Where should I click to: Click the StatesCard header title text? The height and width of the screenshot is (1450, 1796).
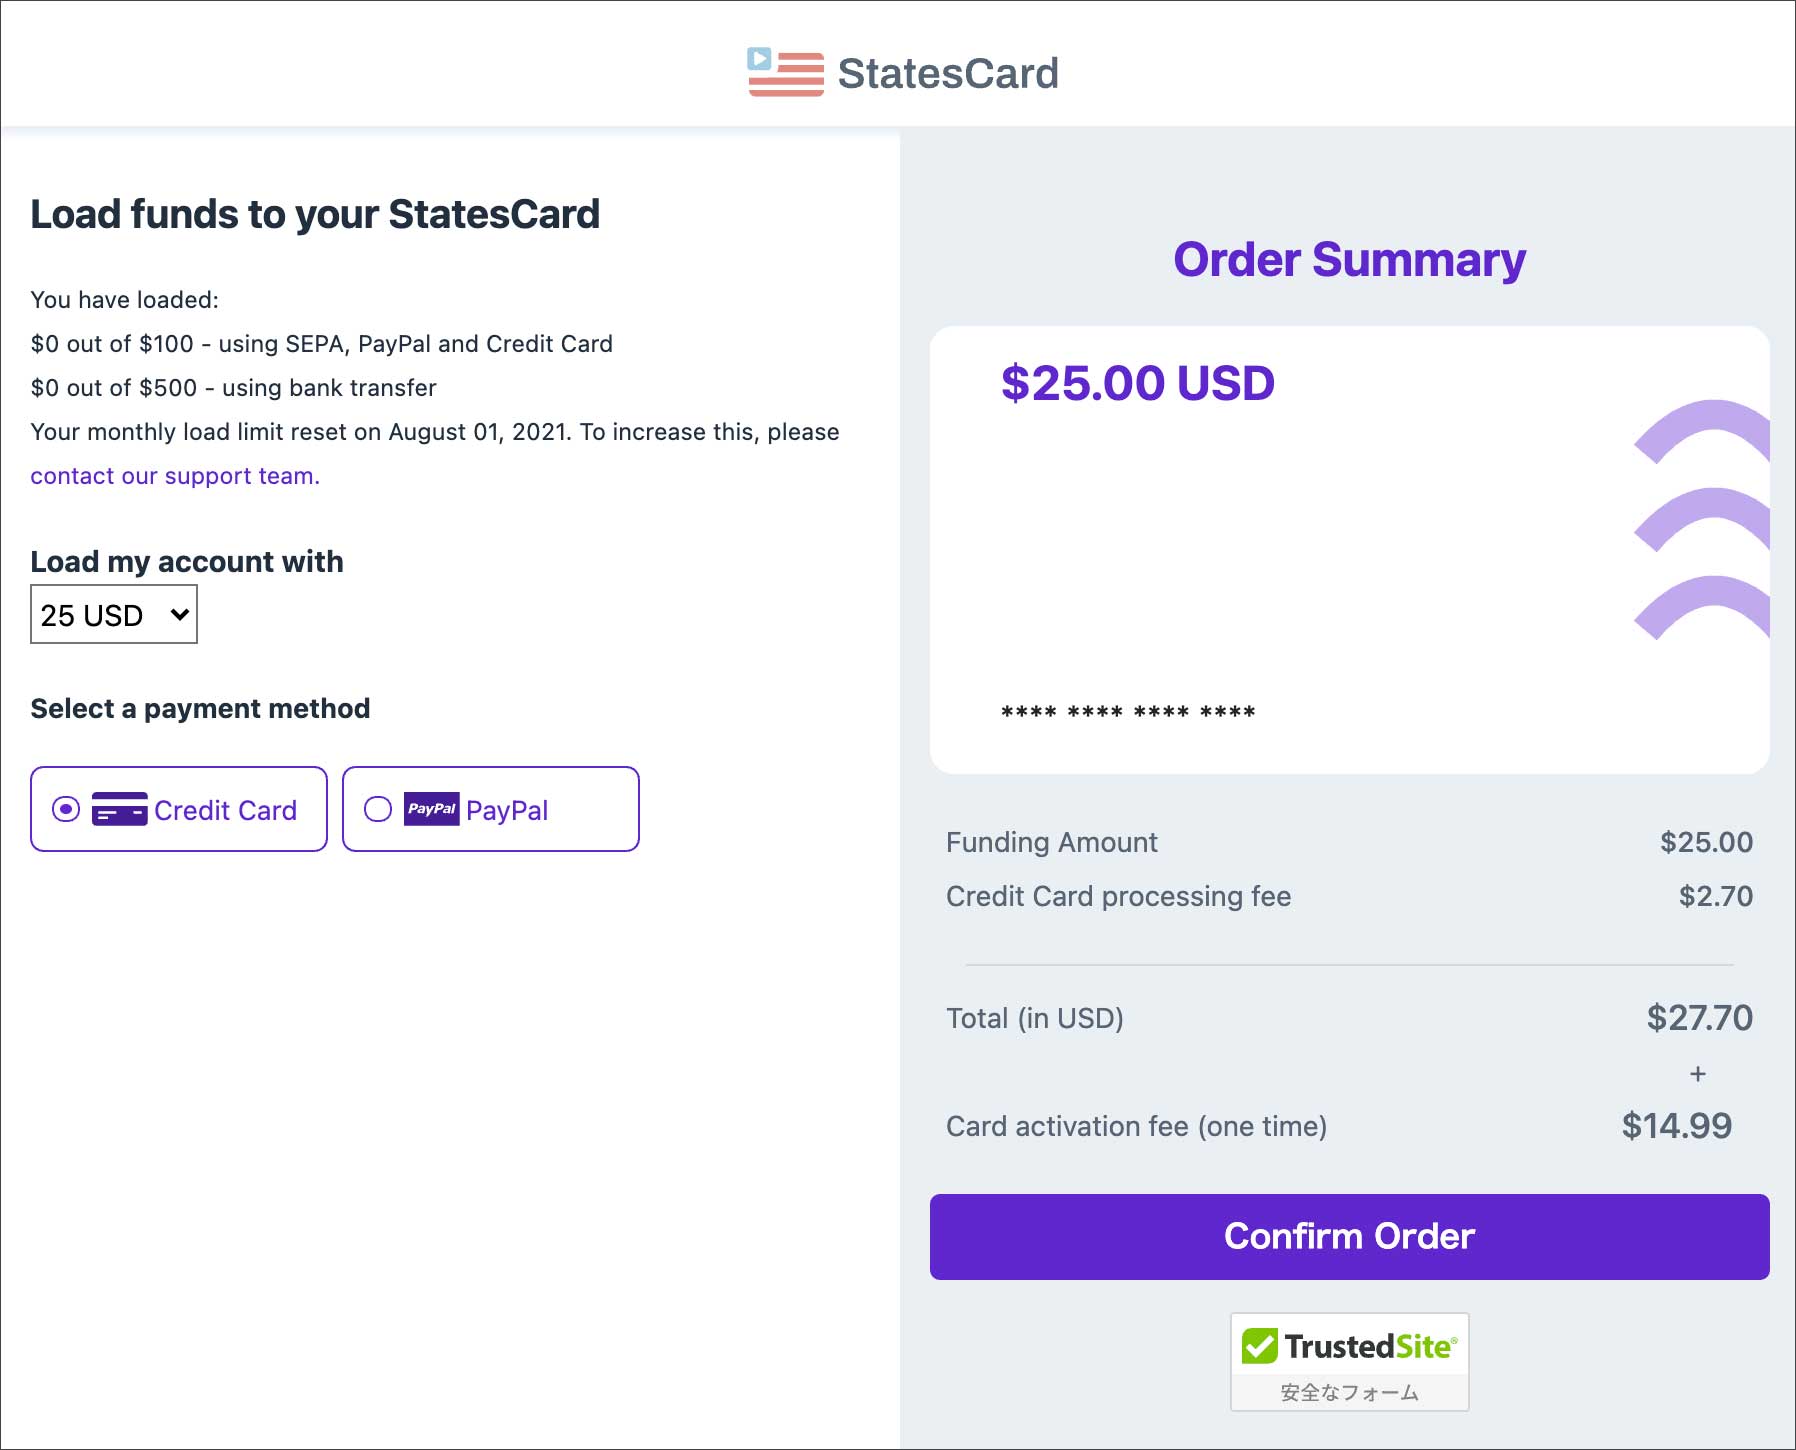tap(947, 73)
